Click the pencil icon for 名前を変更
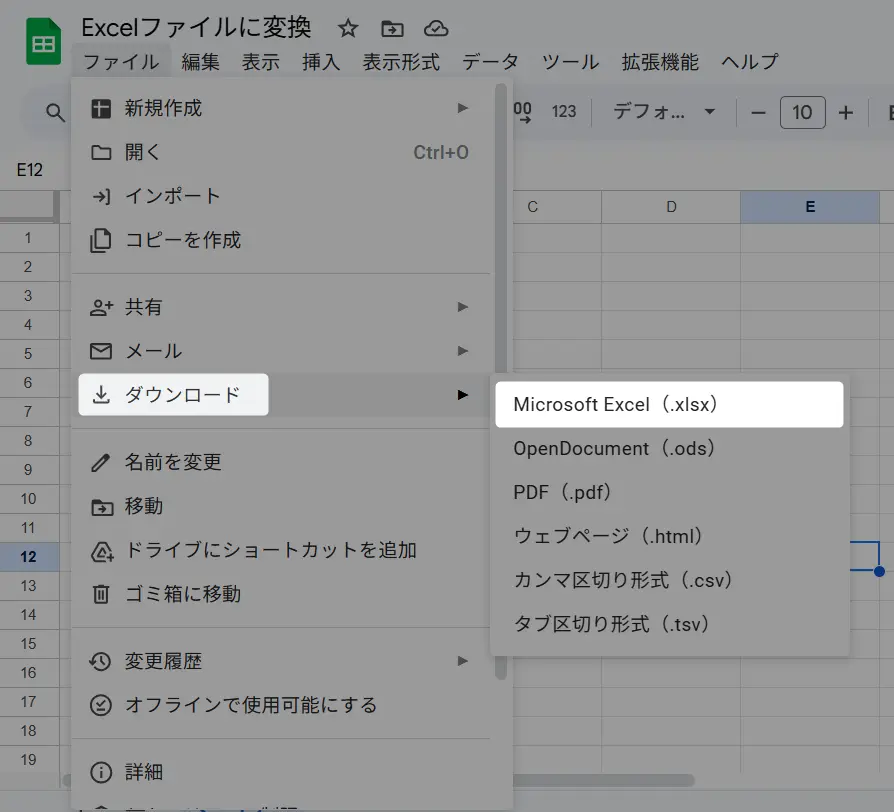 tap(101, 462)
